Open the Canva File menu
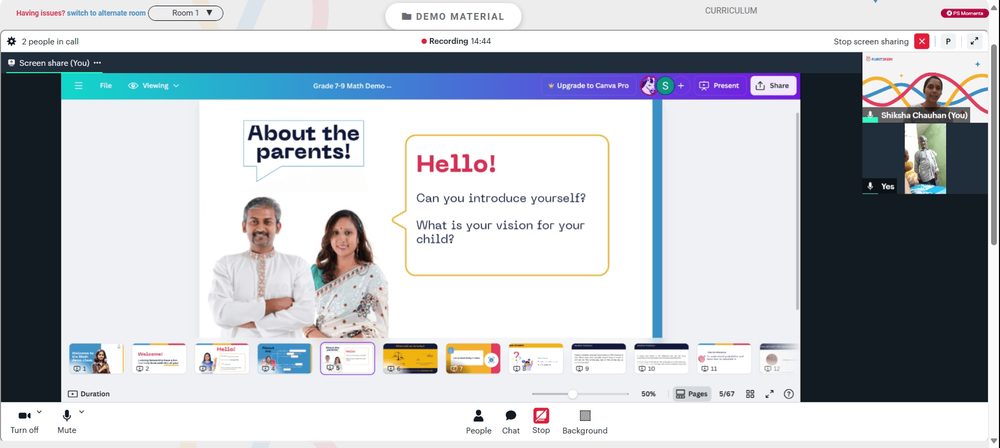 click(x=106, y=86)
